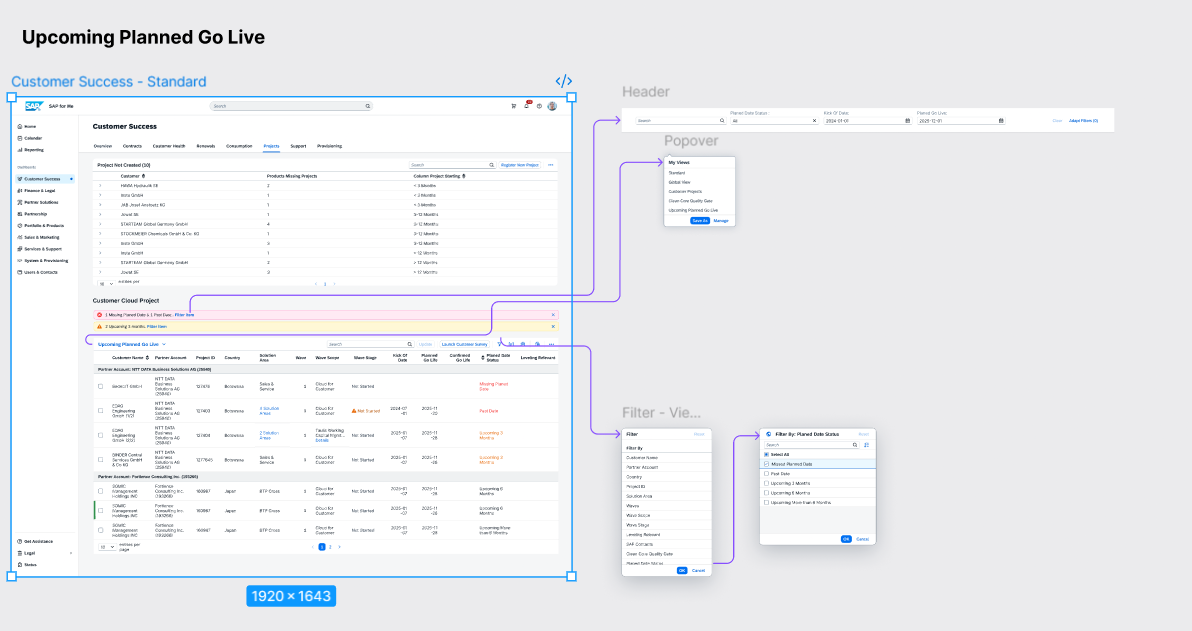Tick the checkbox for the BAGKUT GmbH row
Image resolution: width=1192 pixels, height=631 pixels.
(100, 386)
